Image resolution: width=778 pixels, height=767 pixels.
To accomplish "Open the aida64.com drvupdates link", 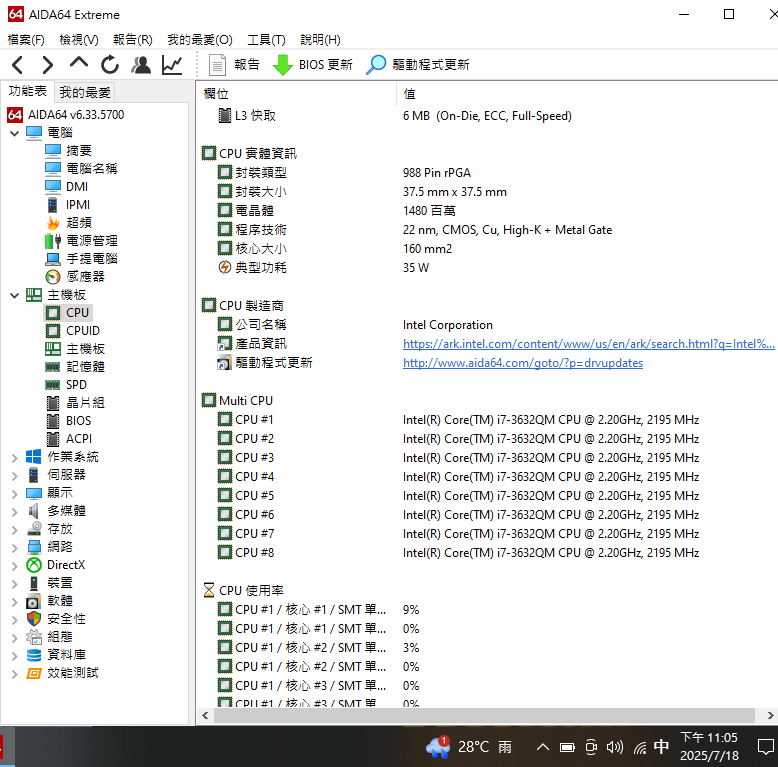I will pyautogui.click(x=522, y=363).
